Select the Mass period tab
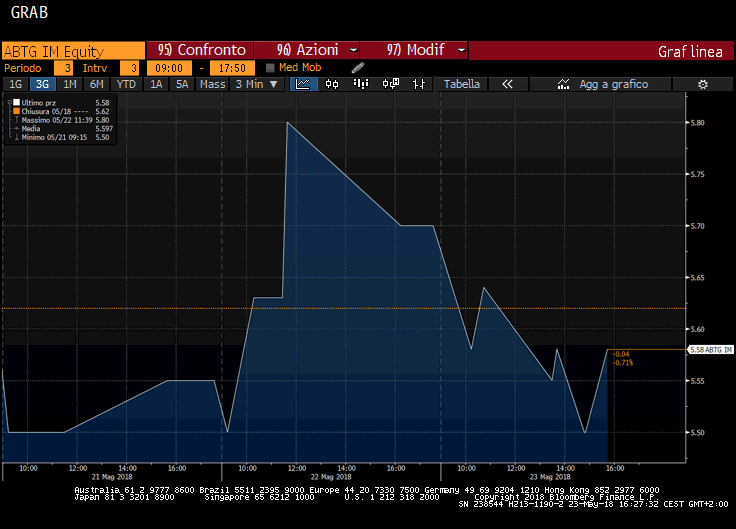This screenshot has height=529, width=736. pyautogui.click(x=213, y=84)
